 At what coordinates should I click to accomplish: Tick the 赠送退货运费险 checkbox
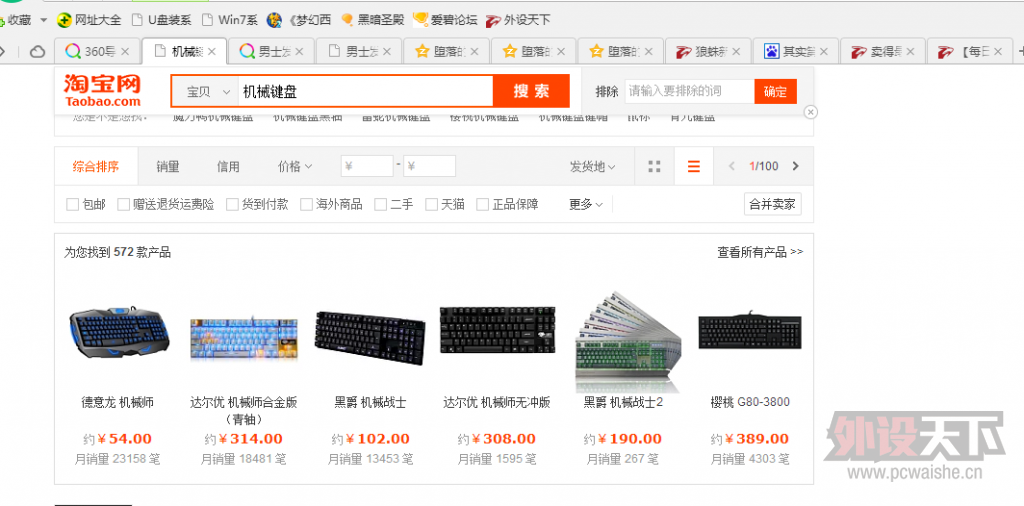click(123, 204)
